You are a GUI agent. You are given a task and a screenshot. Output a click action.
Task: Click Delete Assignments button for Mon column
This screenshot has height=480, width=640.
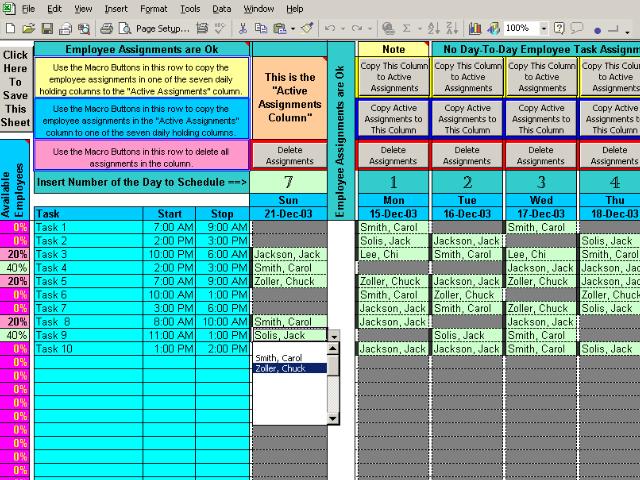click(393, 156)
